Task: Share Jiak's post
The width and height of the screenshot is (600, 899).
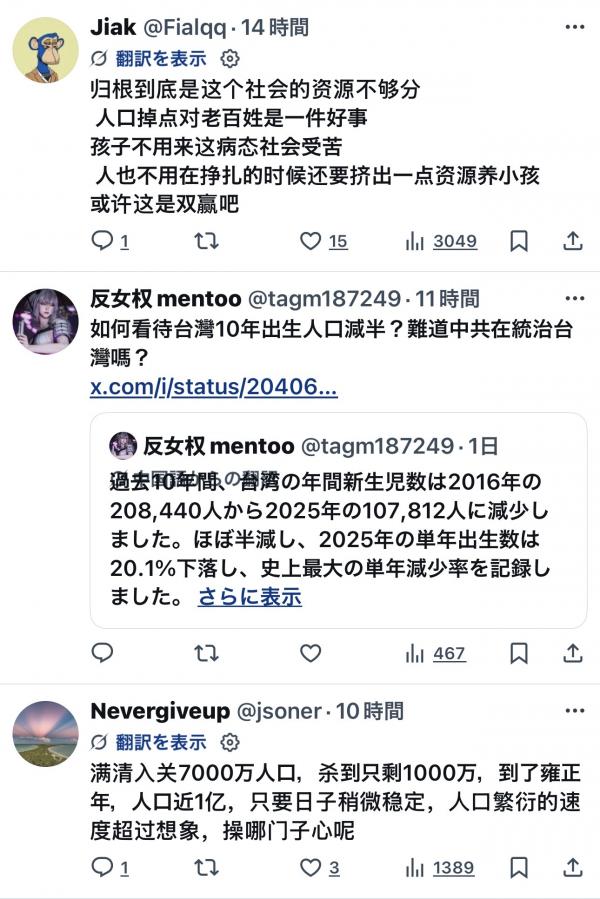Action: (572, 241)
